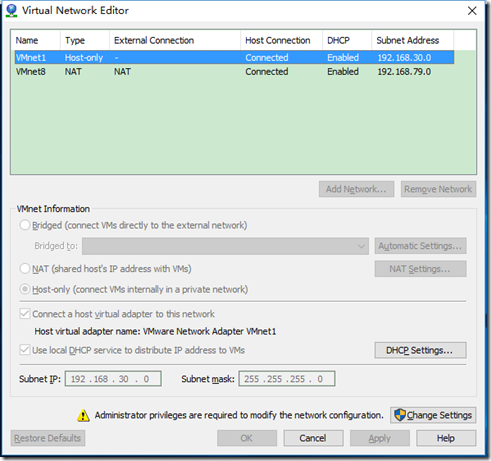The width and height of the screenshot is (491, 461).
Task: Click VMnet1's Connected host connection cell
Action: pyautogui.click(x=267, y=58)
